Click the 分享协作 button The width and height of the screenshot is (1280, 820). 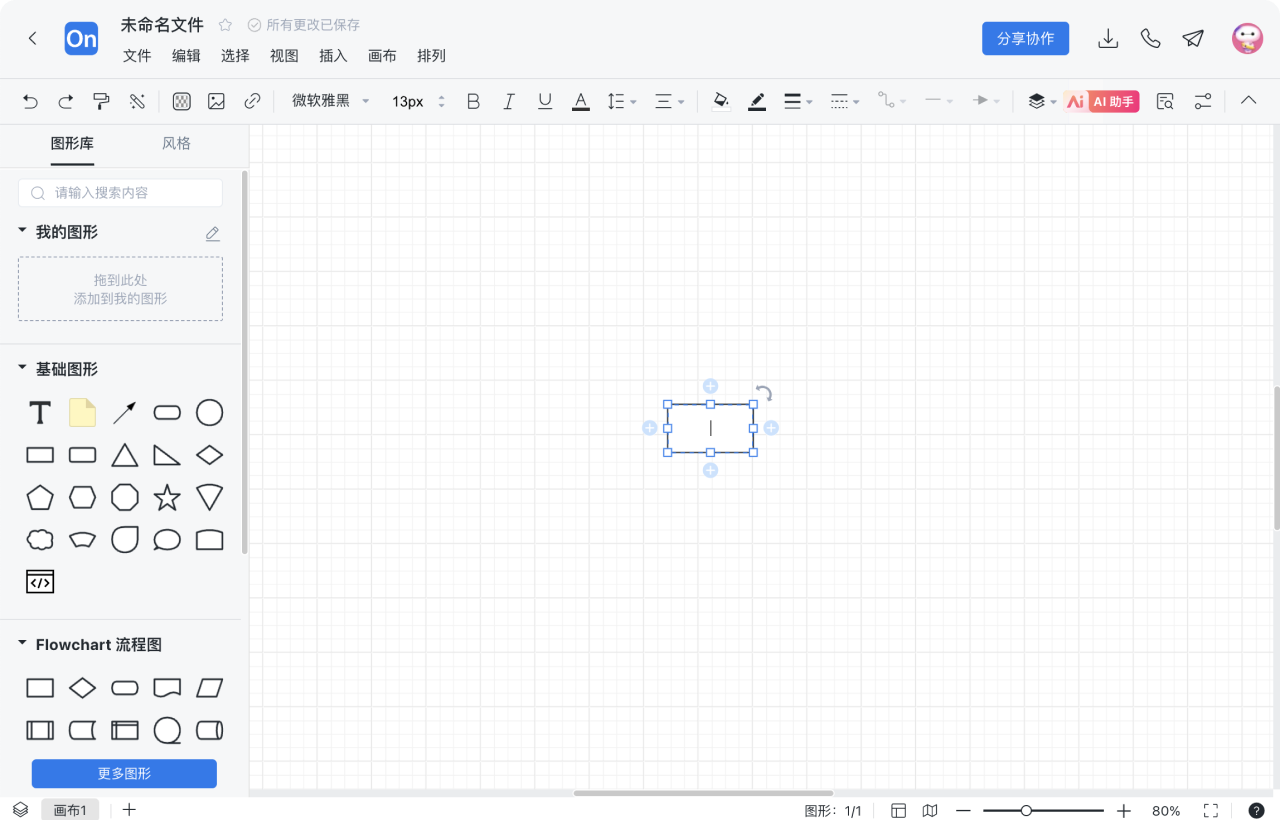tap(1025, 38)
